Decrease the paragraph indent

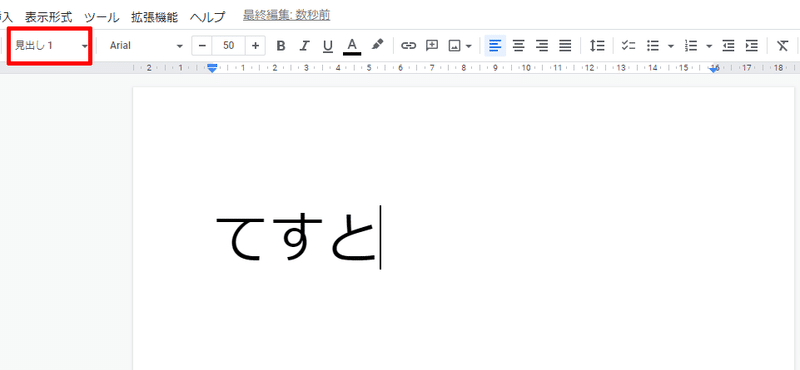point(729,46)
